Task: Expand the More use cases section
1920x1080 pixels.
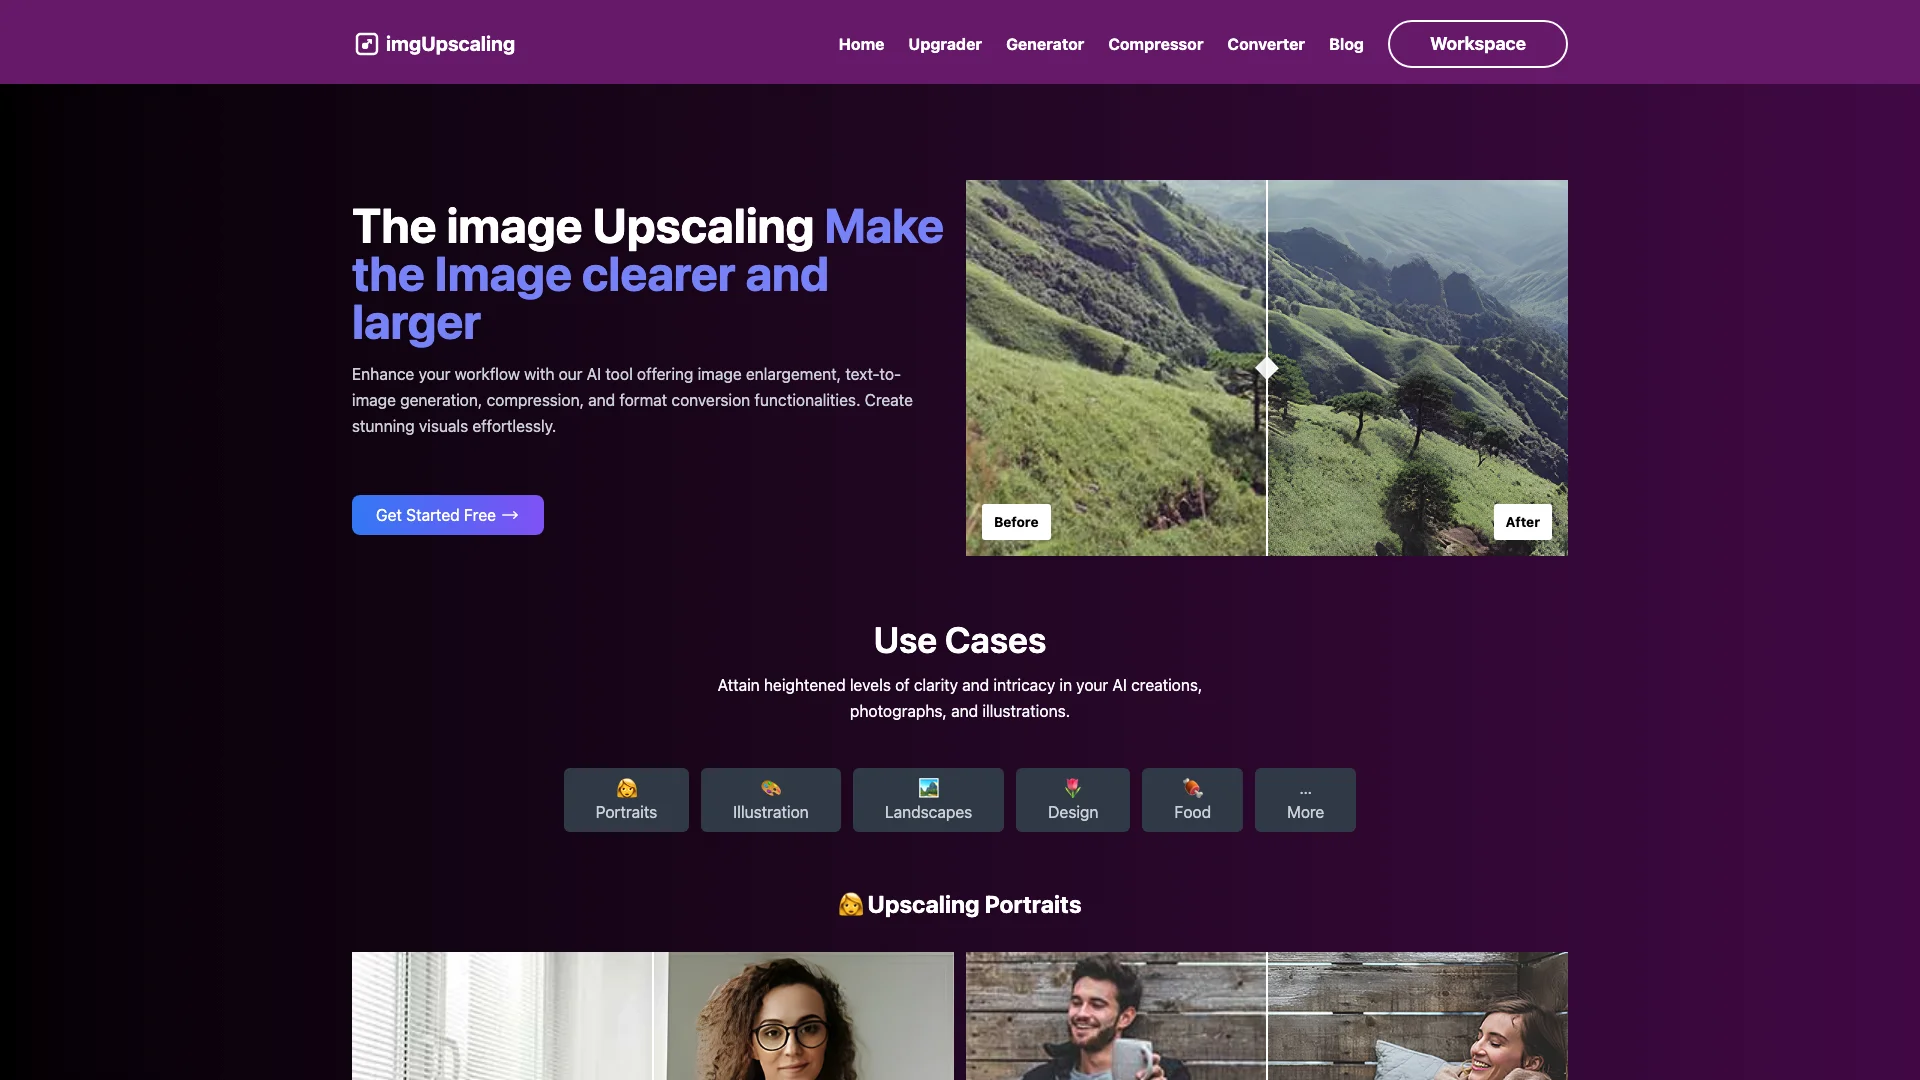Action: point(1304,799)
